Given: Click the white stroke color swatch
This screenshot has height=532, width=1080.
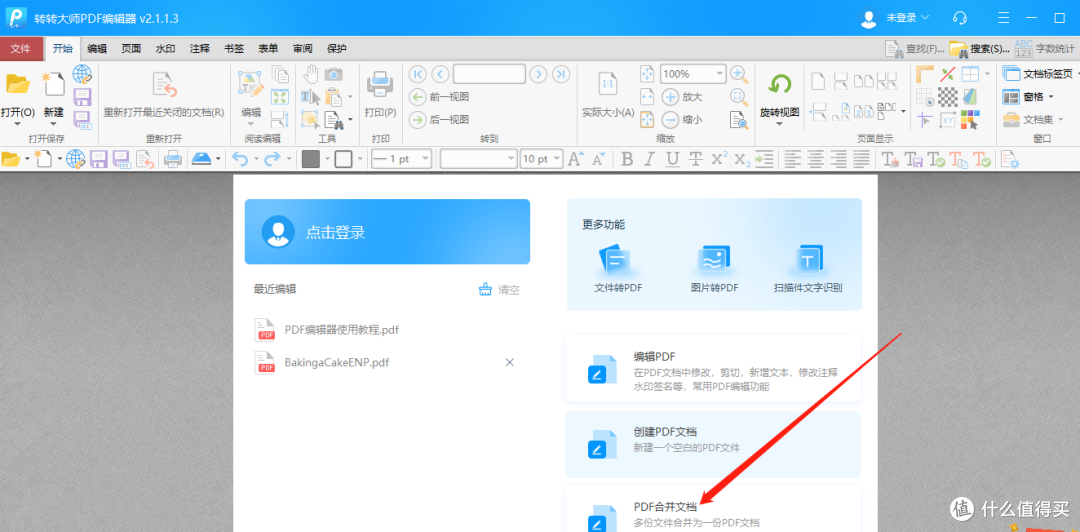Looking at the screenshot, I should (x=343, y=159).
